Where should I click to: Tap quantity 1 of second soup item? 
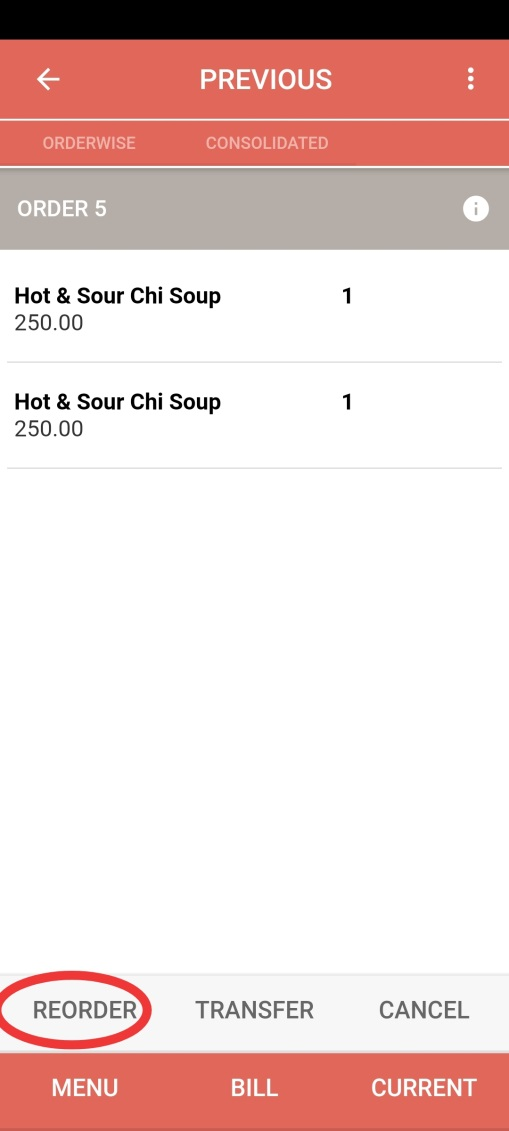[x=347, y=402]
